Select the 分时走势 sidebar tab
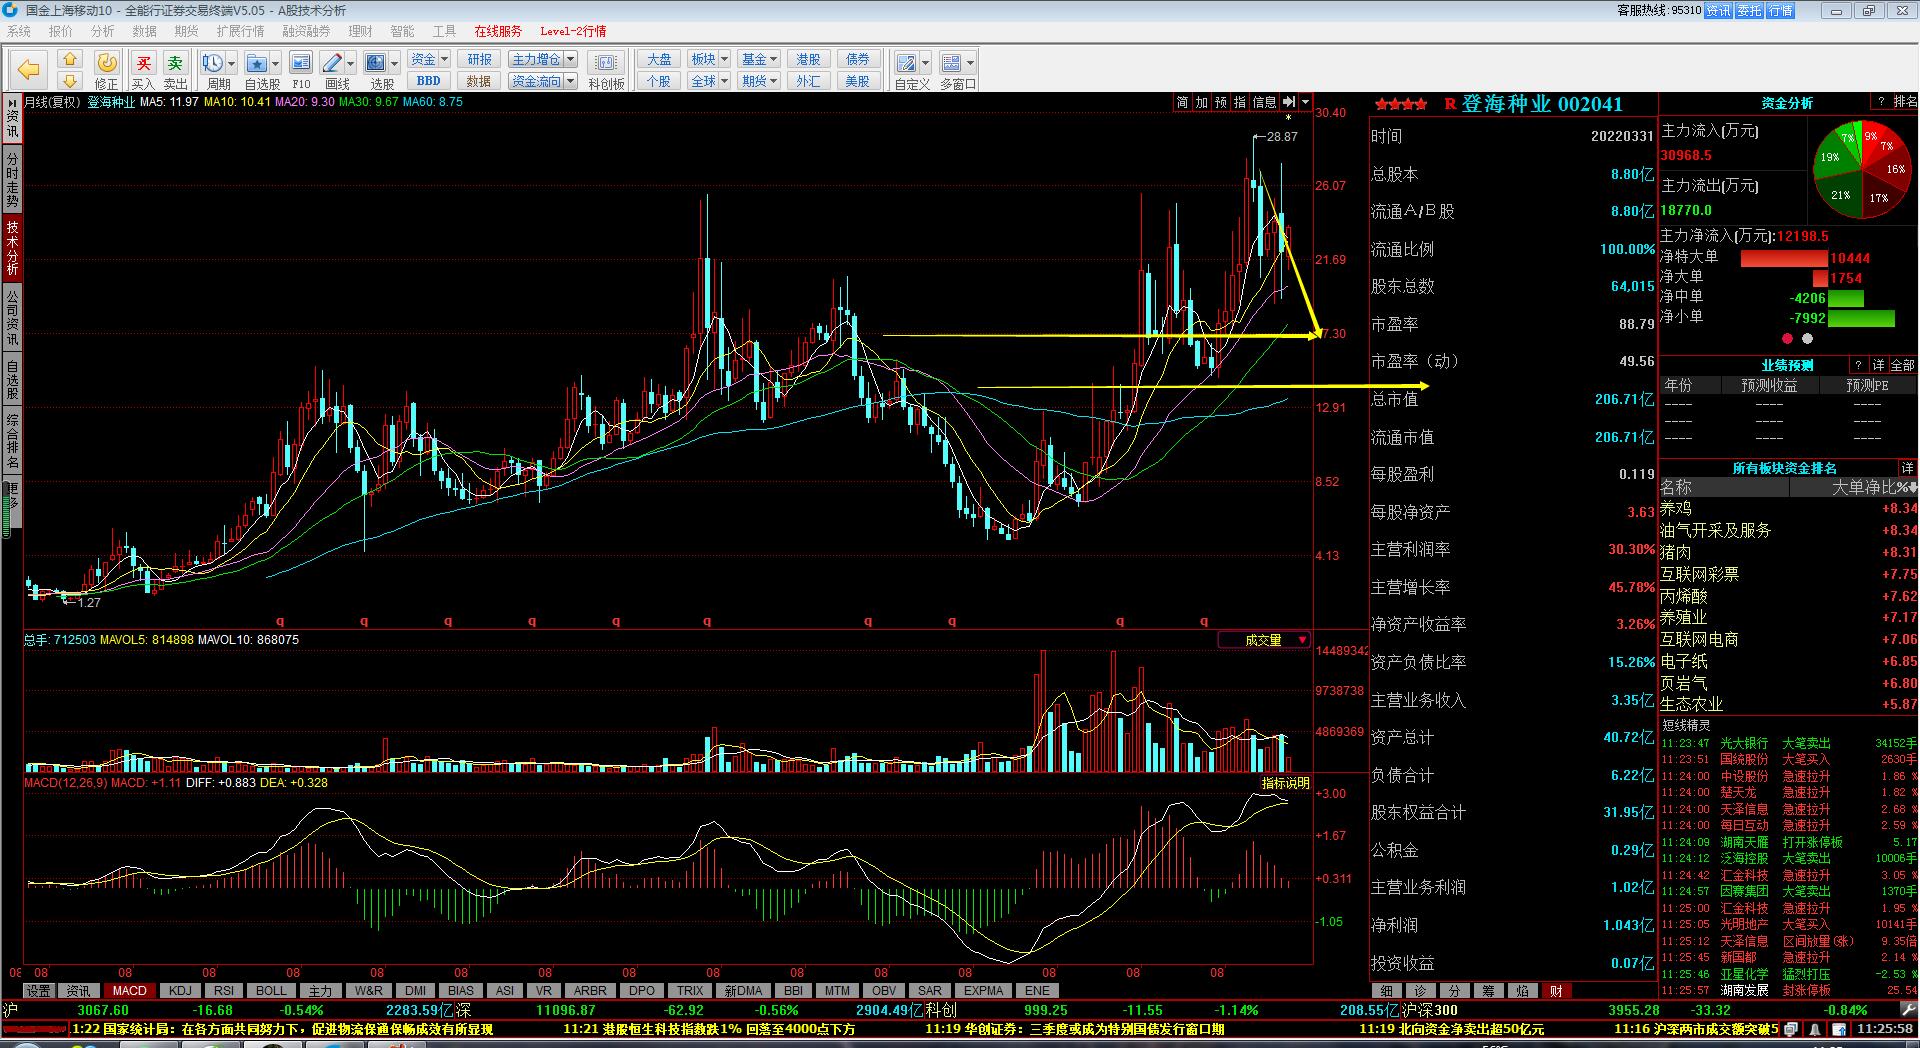1920x1048 pixels. (12, 180)
